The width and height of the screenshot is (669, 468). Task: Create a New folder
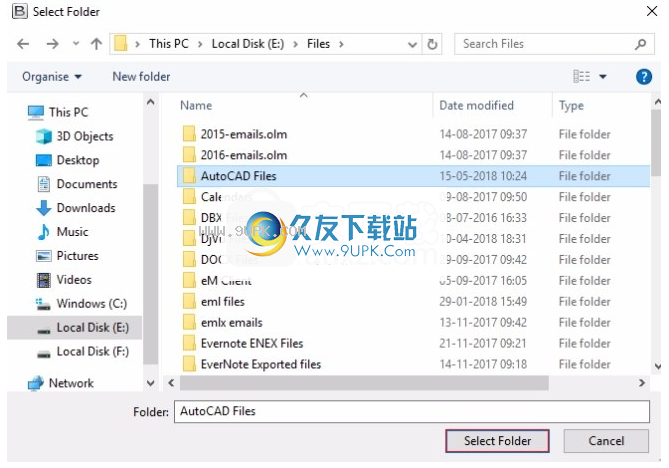pos(141,77)
